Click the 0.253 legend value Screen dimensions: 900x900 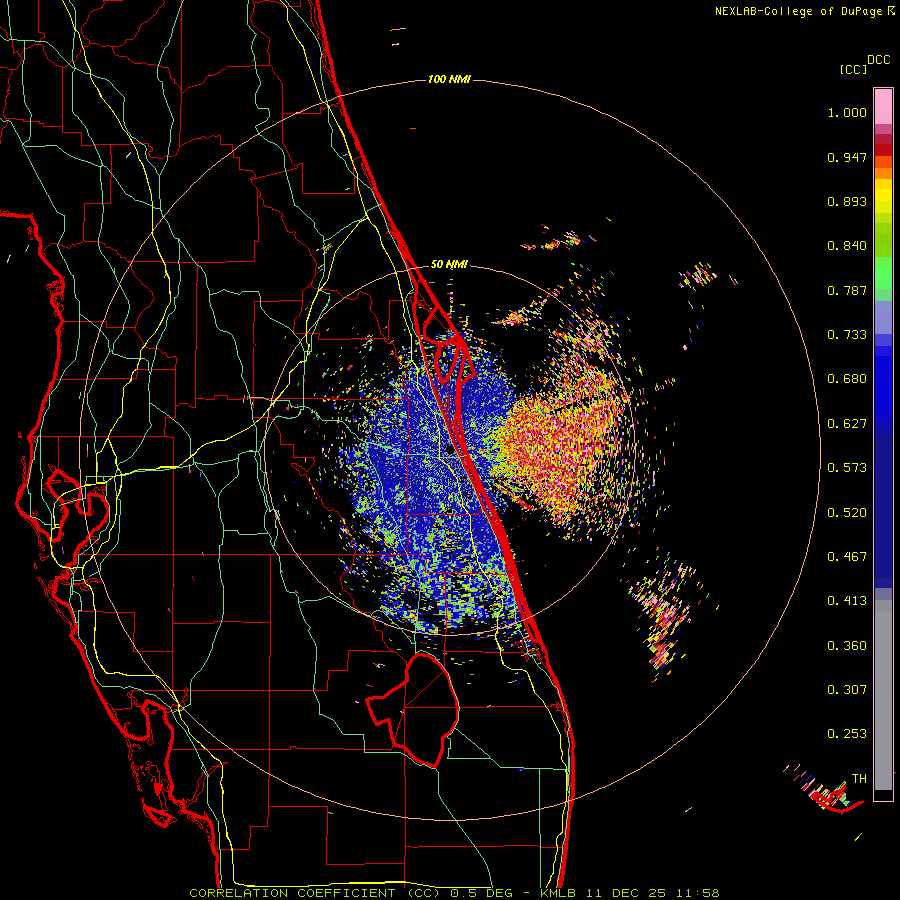847,734
